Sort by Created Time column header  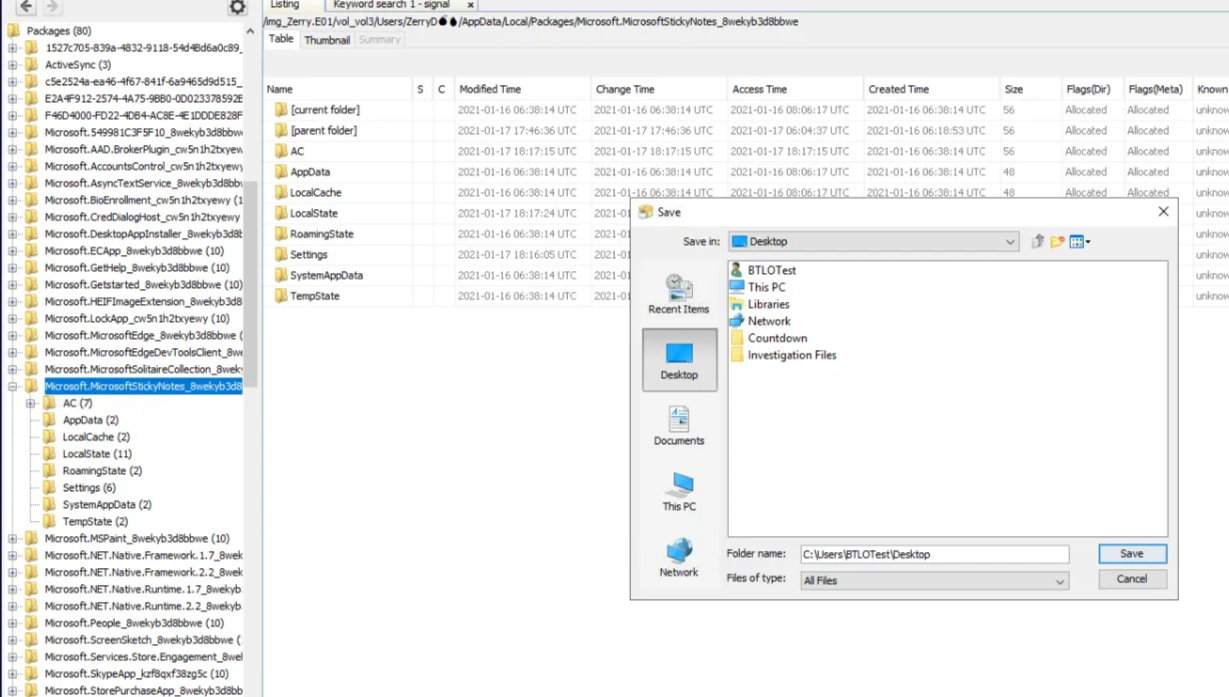pos(932,89)
